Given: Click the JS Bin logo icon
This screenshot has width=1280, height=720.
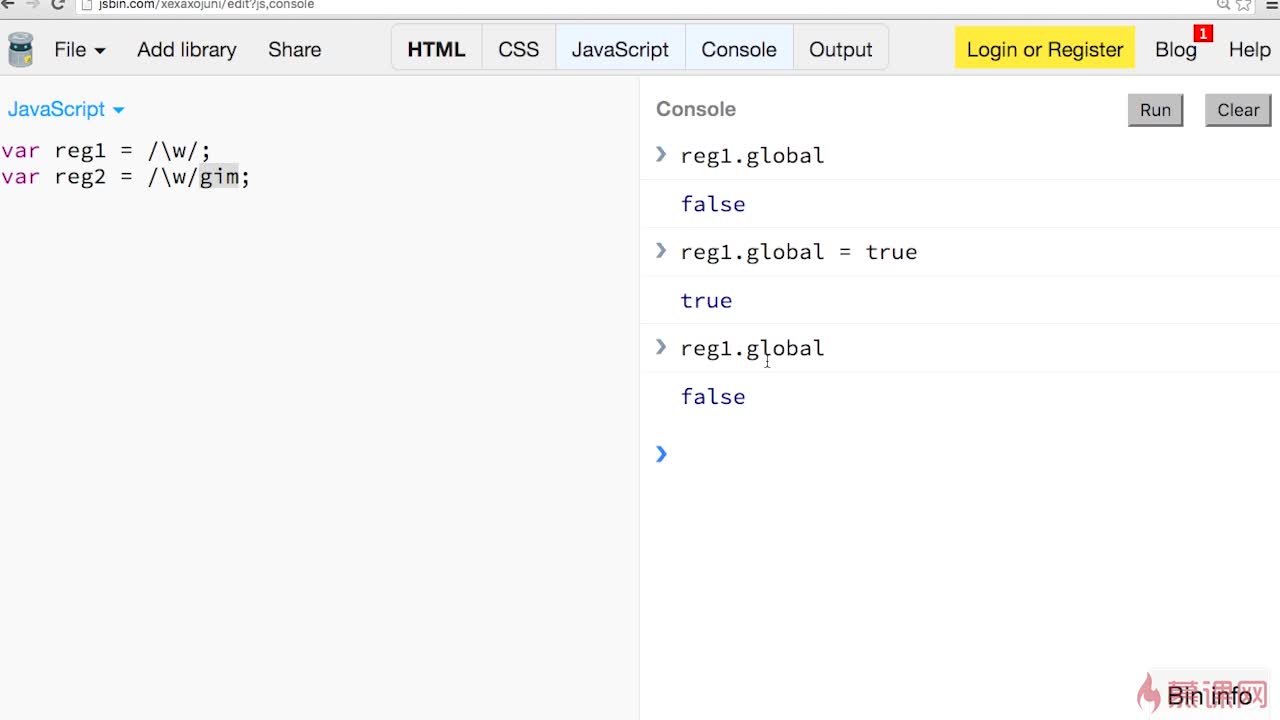Looking at the screenshot, I should click(20, 49).
